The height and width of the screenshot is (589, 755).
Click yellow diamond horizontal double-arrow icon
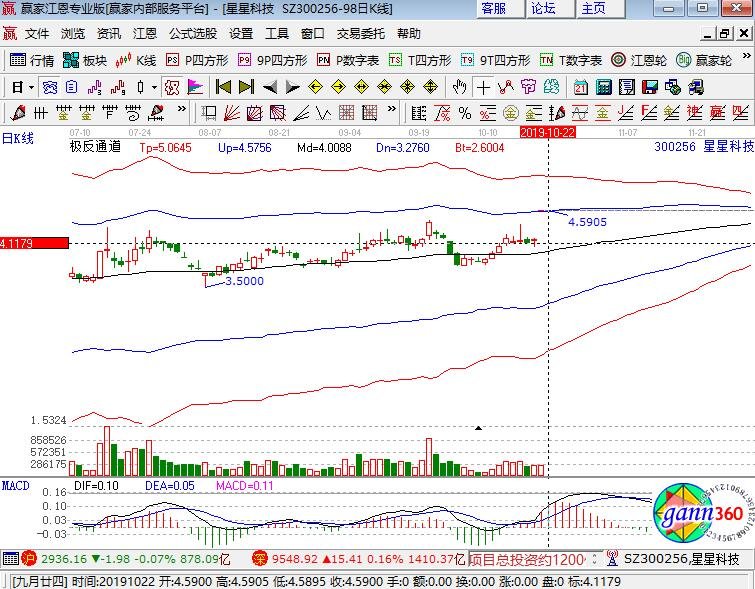(x=362, y=88)
